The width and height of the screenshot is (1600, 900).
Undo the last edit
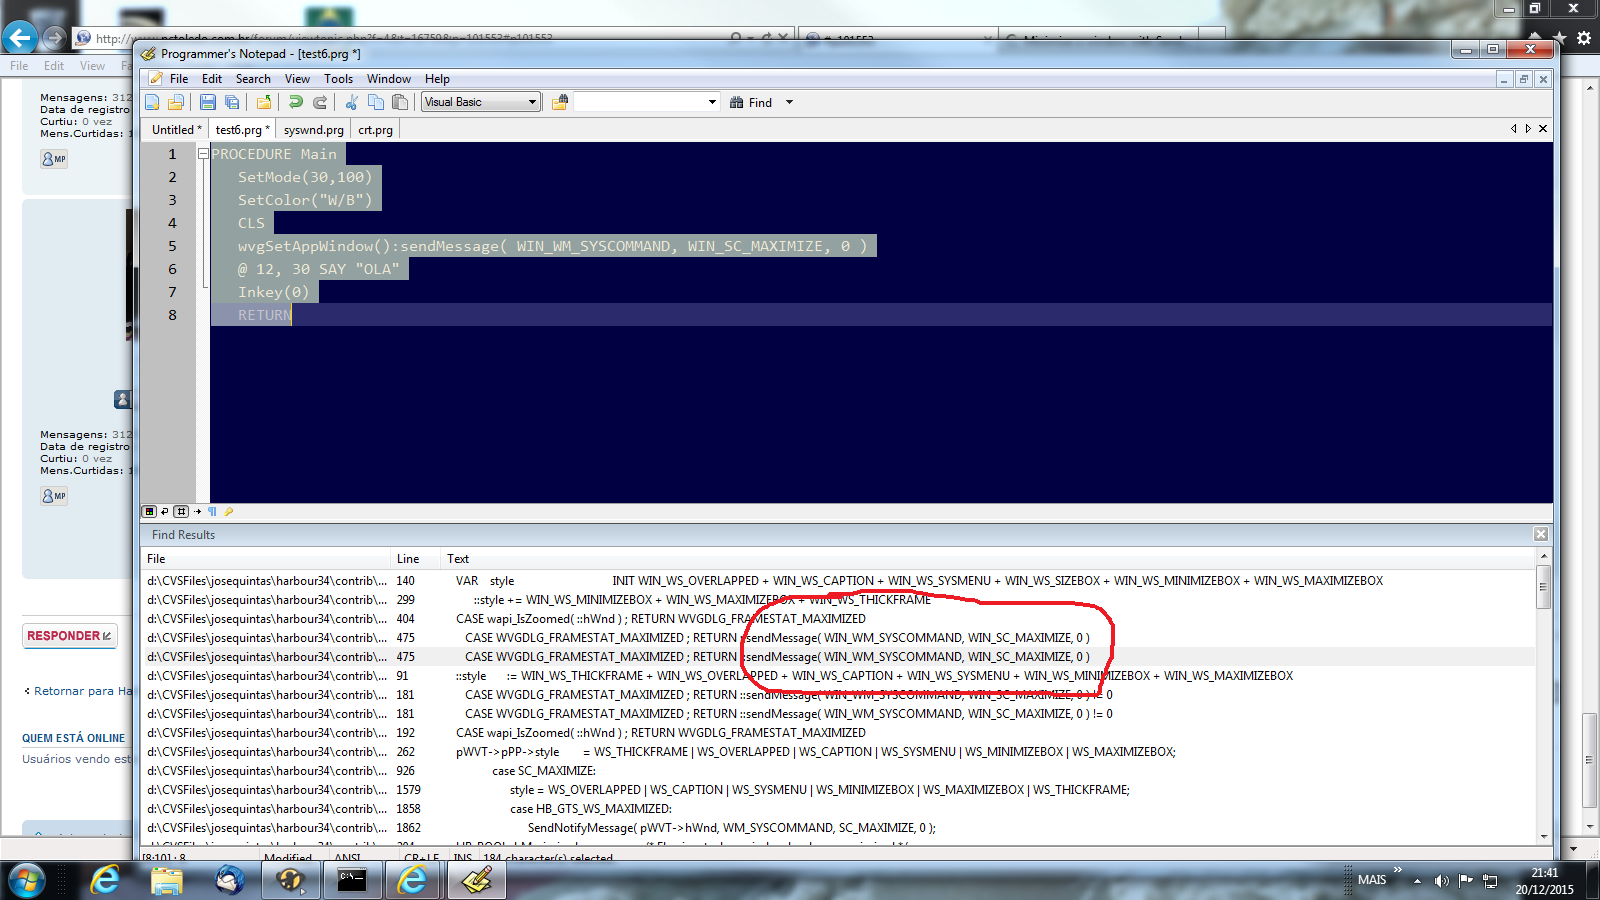pyautogui.click(x=296, y=102)
